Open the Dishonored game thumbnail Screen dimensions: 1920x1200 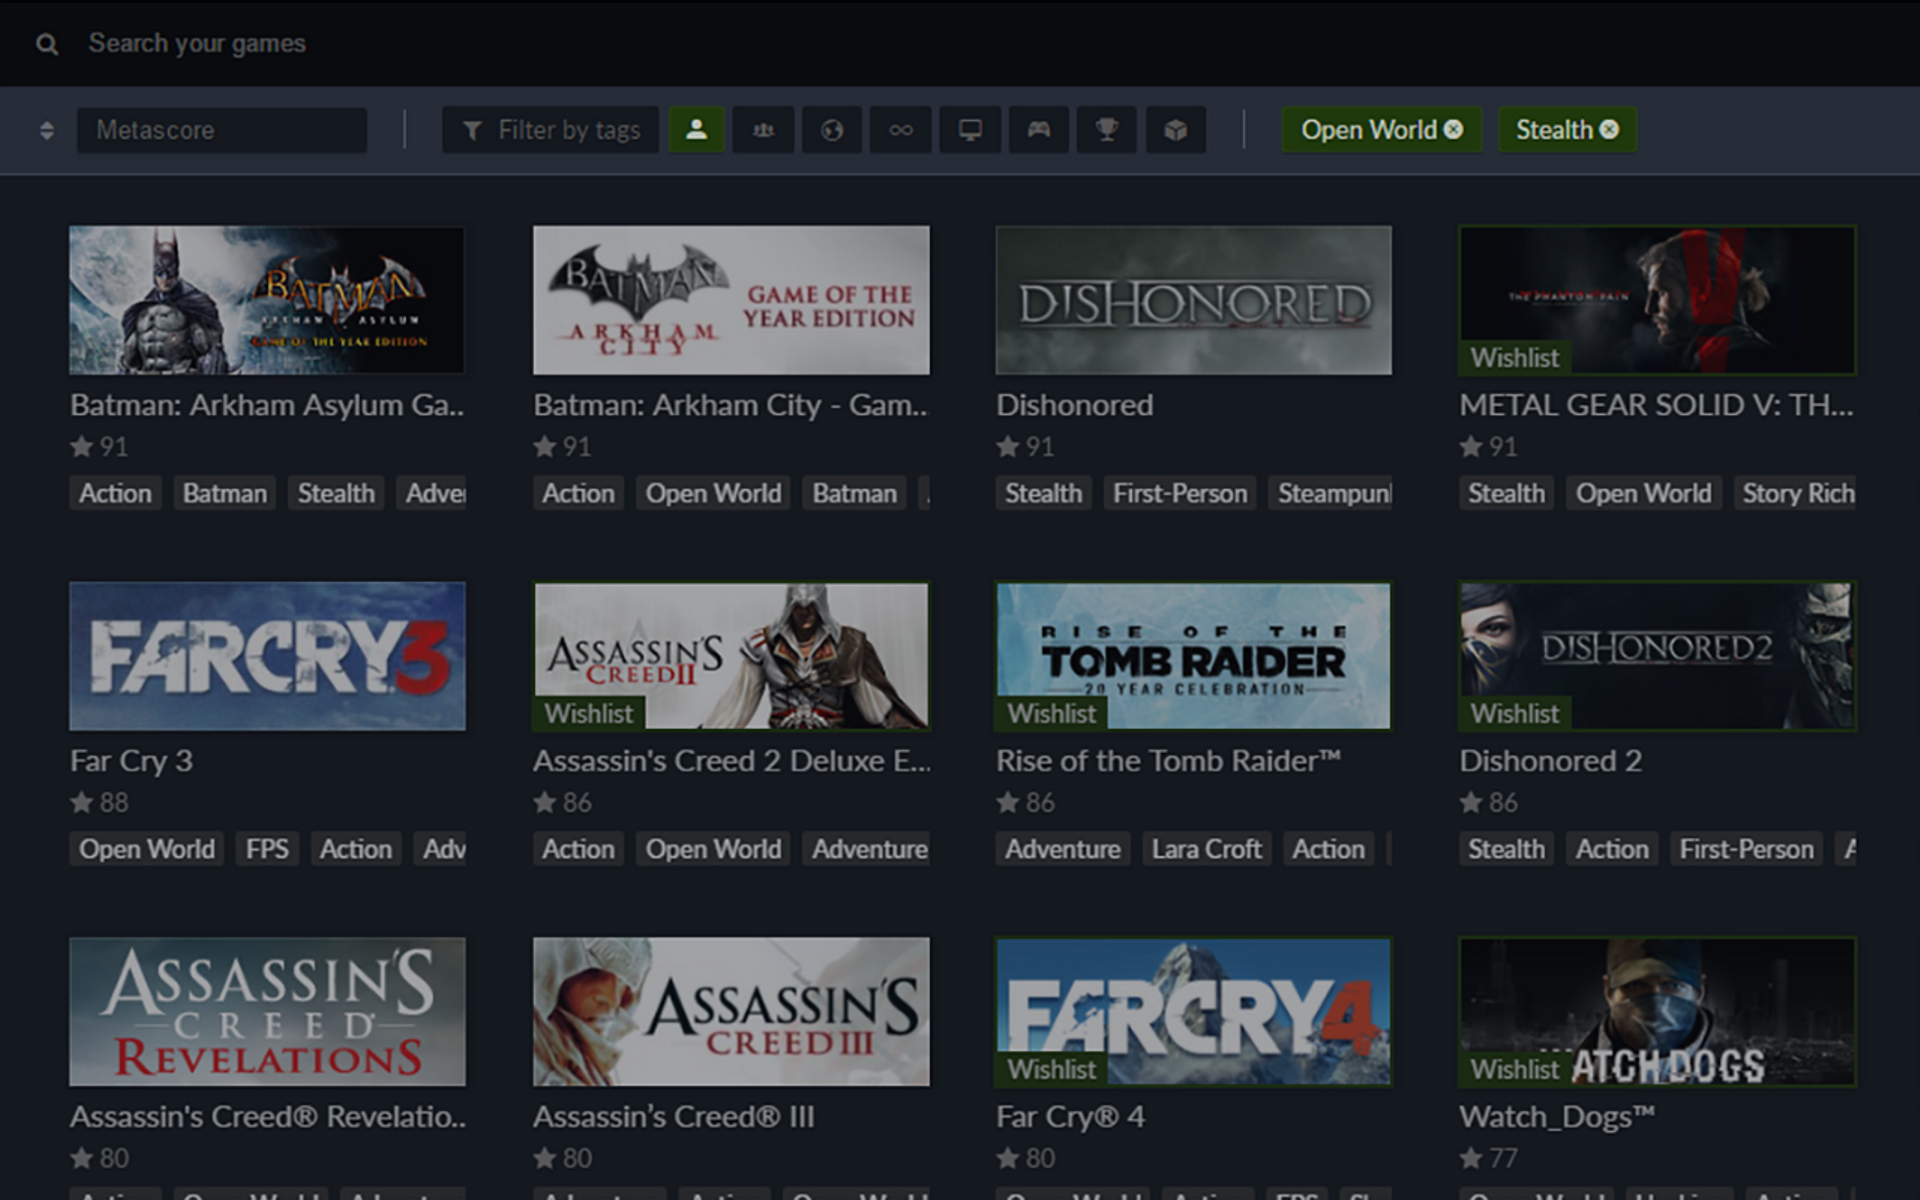tap(1193, 300)
